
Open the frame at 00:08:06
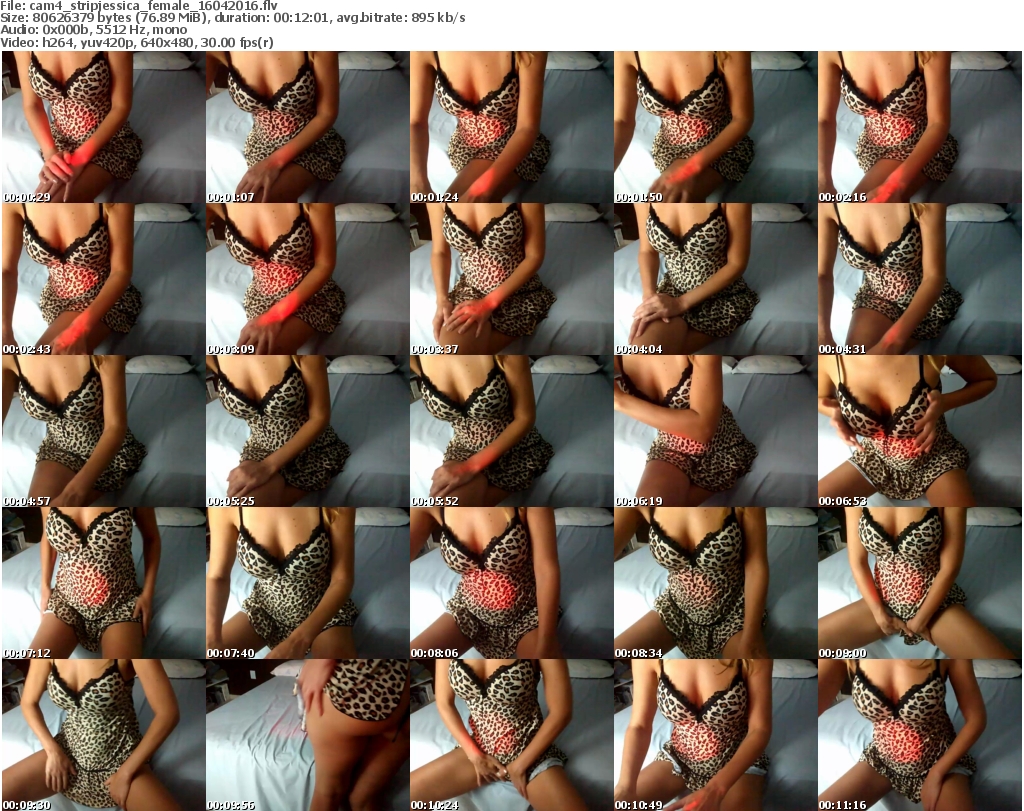511,584
